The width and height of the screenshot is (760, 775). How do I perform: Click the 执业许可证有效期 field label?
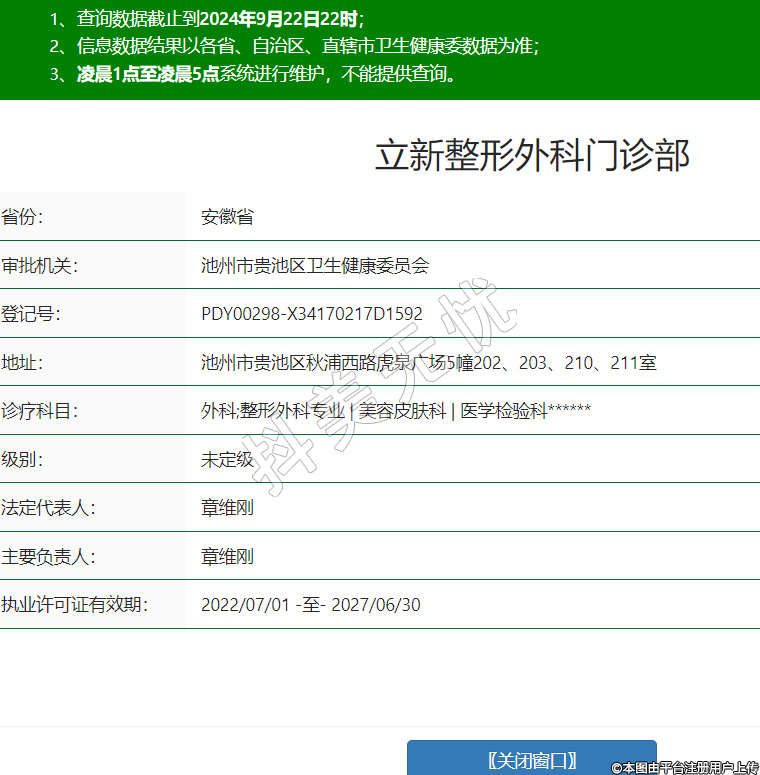click(x=74, y=604)
